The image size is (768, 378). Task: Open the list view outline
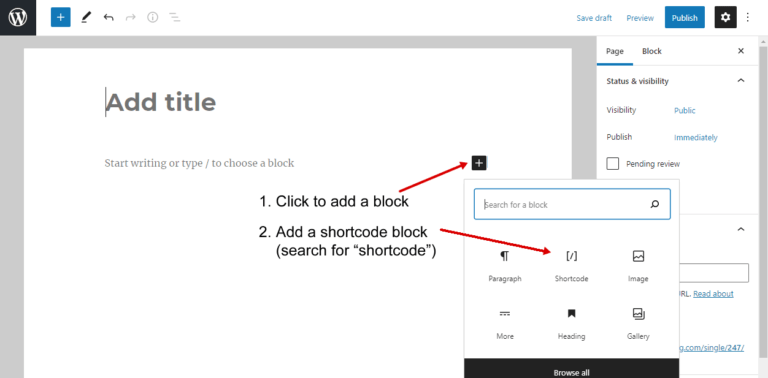click(x=175, y=18)
